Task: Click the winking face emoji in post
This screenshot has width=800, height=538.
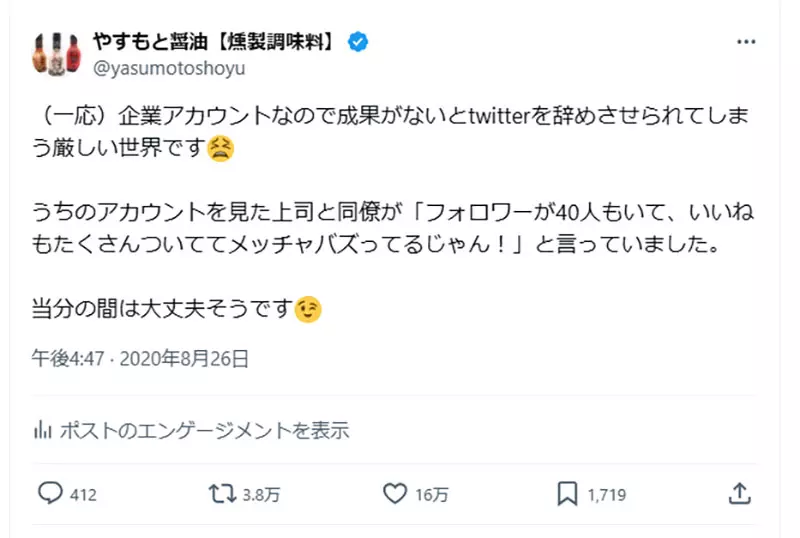Action: (x=309, y=311)
